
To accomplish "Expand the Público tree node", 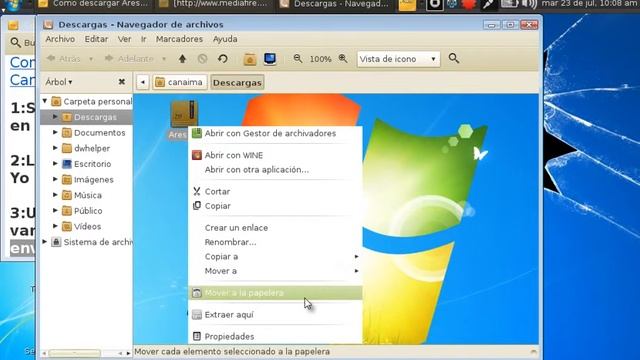I will tap(55, 211).
